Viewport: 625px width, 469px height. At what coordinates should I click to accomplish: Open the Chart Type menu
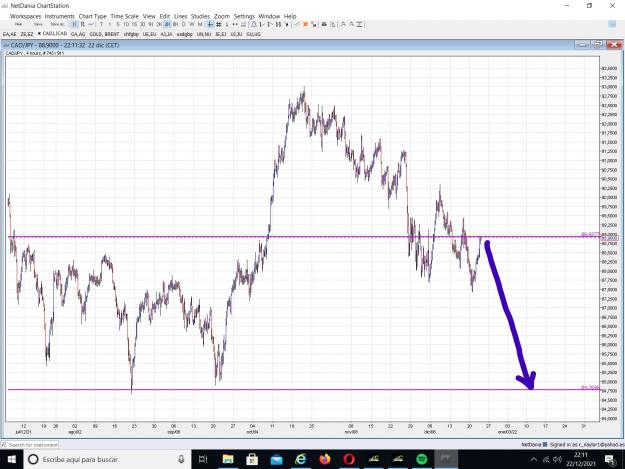pos(92,16)
